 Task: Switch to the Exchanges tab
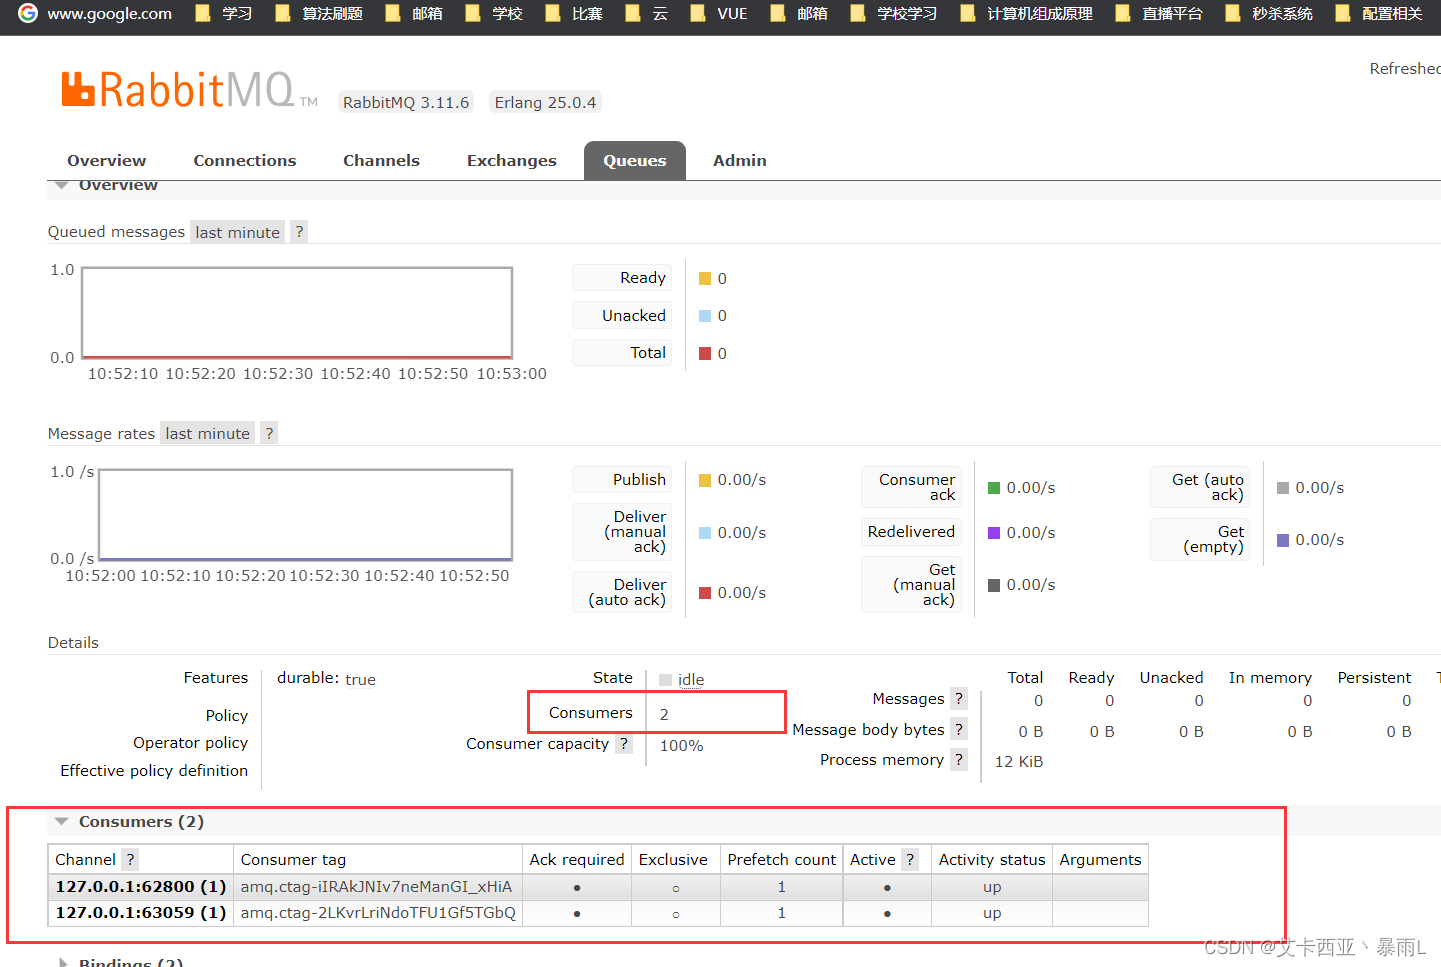[511, 161]
